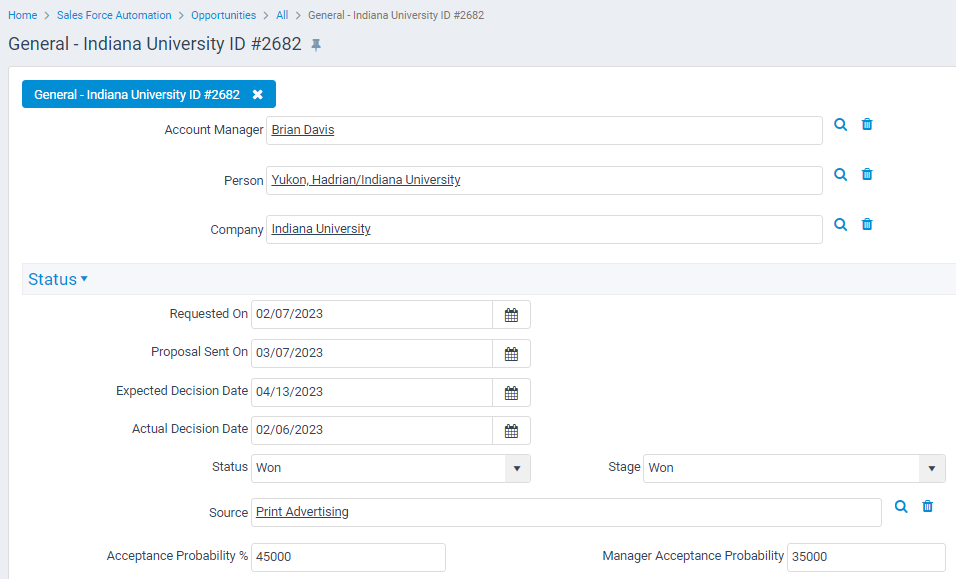Search for an Account Manager
The width and height of the screenshot is (956, 579).
[x=840, y=124]
